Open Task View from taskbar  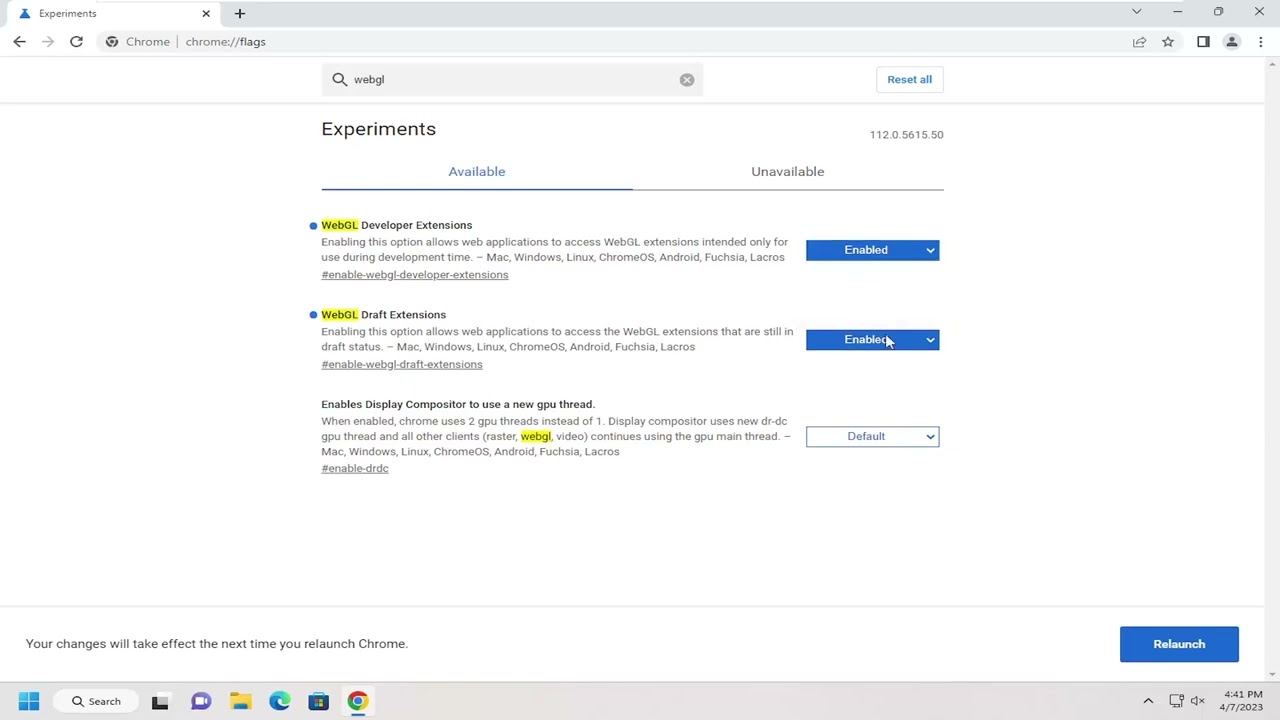[x=160, y=701]
